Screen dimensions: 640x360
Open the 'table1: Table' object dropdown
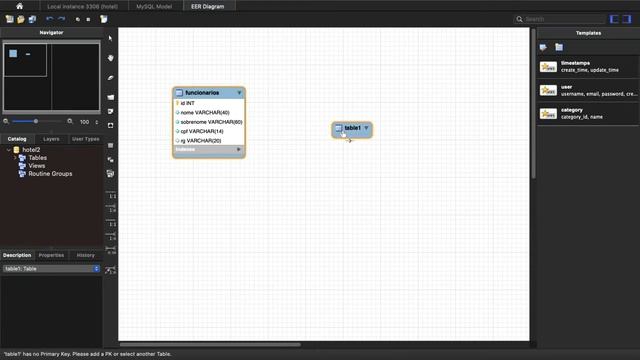click(51, 269)
